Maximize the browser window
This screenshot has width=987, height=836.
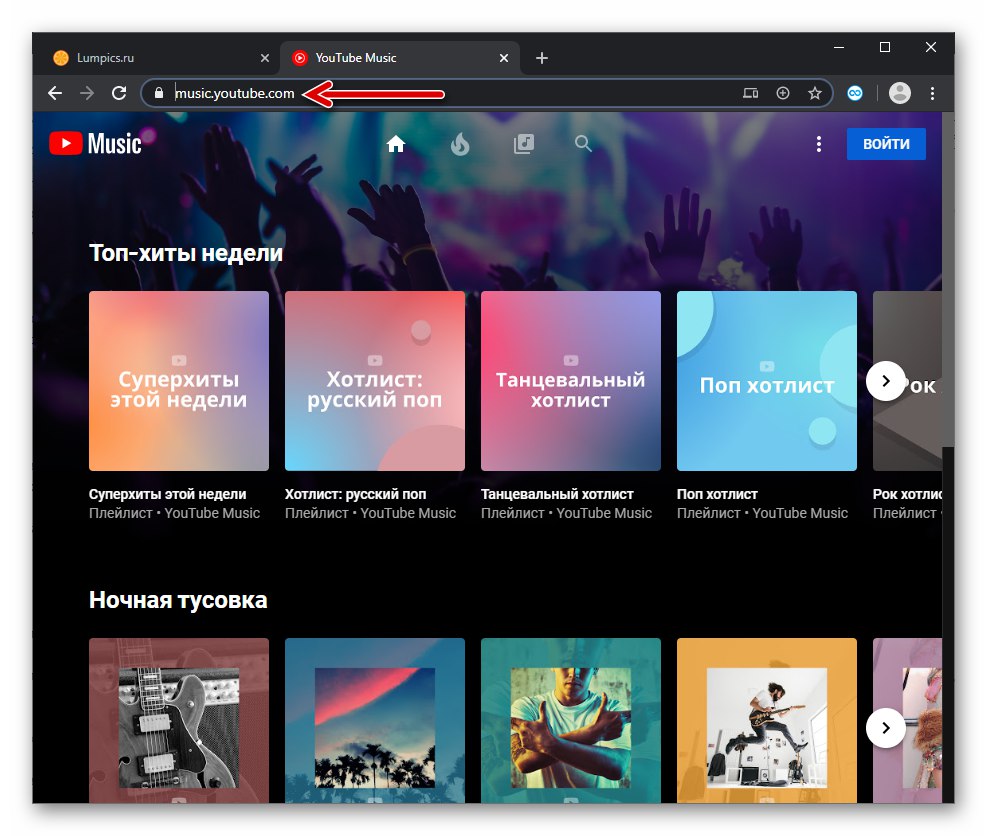pos(884,47)
